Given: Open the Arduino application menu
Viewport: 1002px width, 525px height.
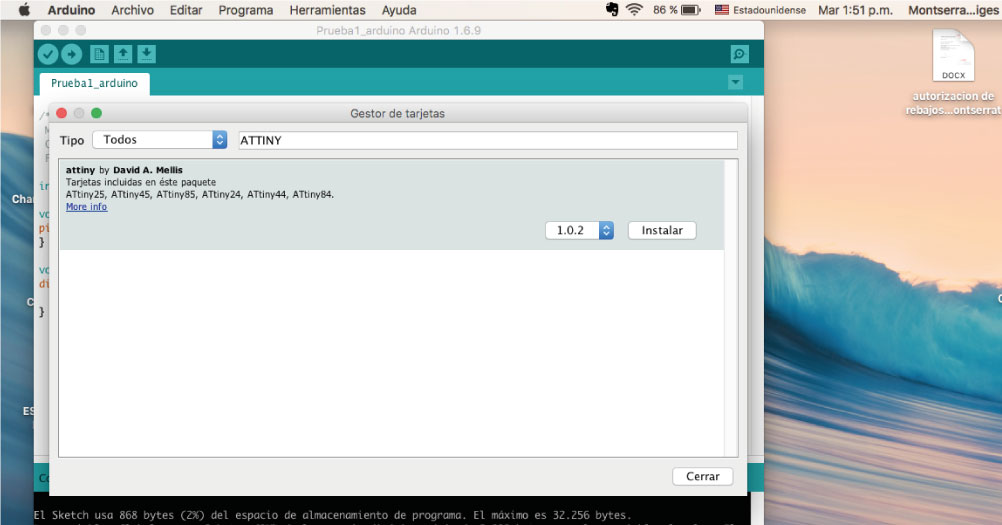Looking at the screenshot, I should (x=71, y=10).
